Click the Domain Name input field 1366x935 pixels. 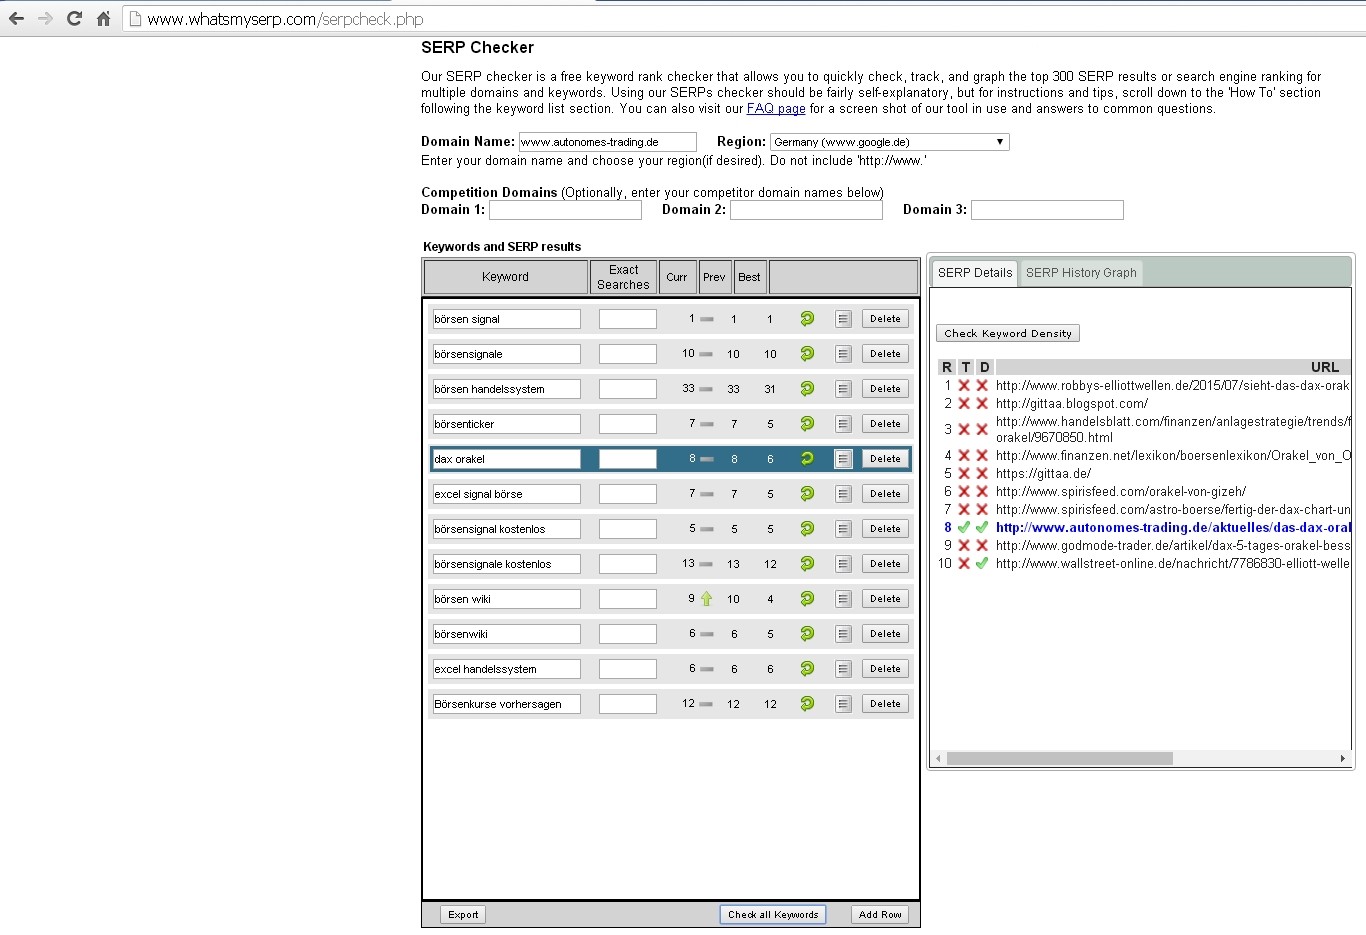(x=608, y=142)
